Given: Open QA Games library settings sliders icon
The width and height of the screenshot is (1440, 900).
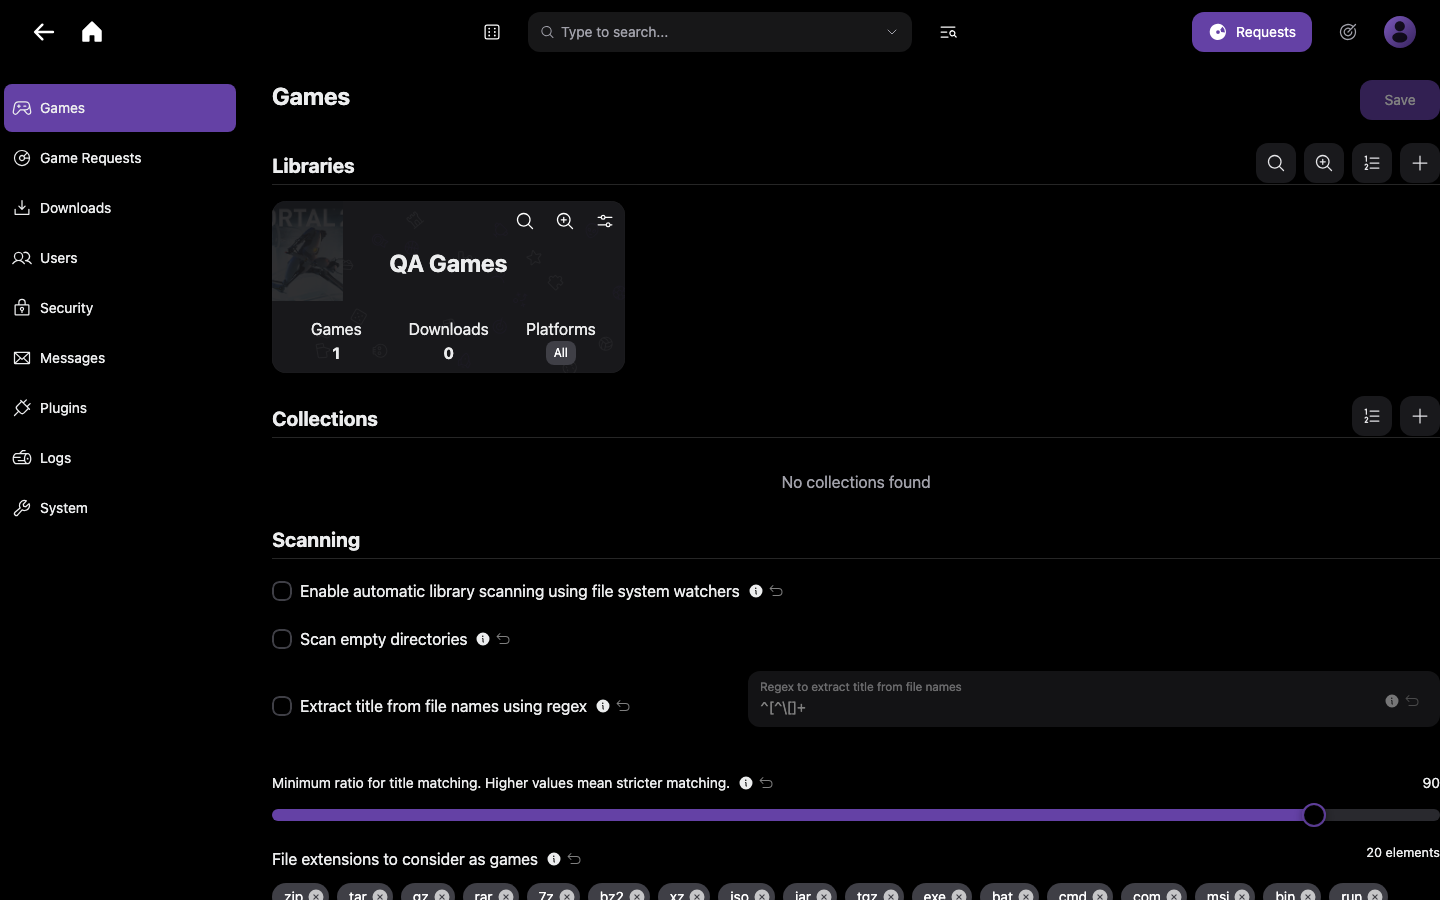Looking at the screenshot, I should pos(605,221).
